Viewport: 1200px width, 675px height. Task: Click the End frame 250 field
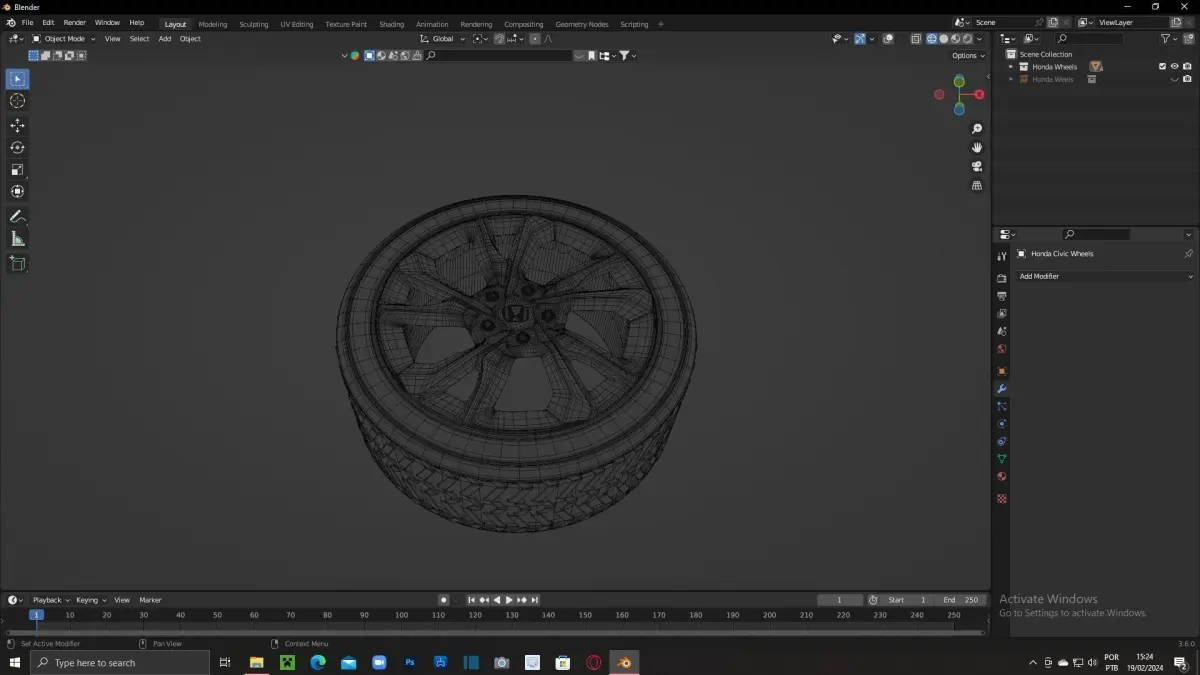point(962,600)
